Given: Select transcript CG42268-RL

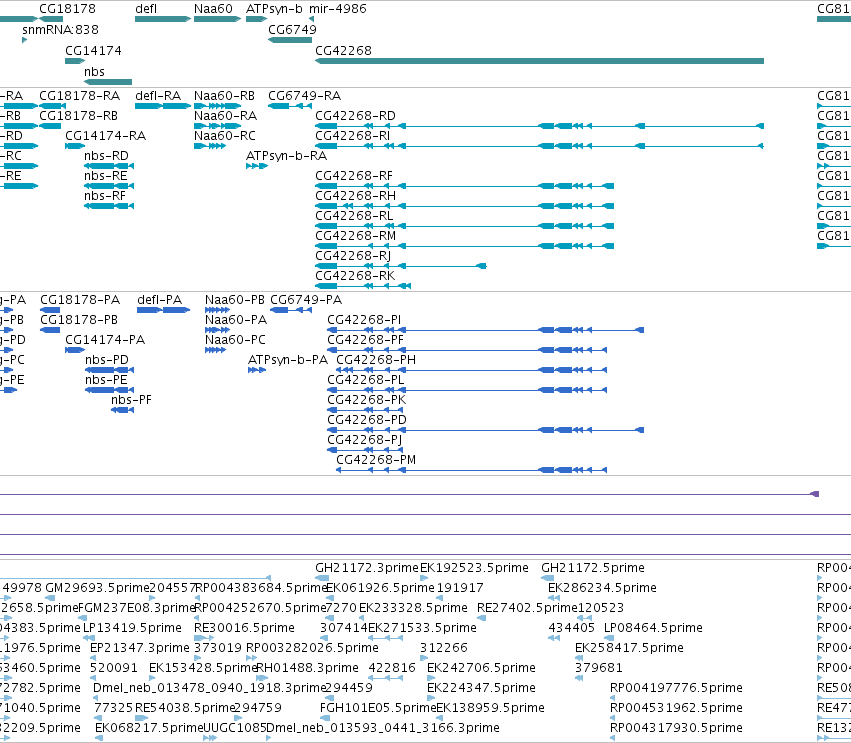Looking at the screenshot, I should coord(465,226).
